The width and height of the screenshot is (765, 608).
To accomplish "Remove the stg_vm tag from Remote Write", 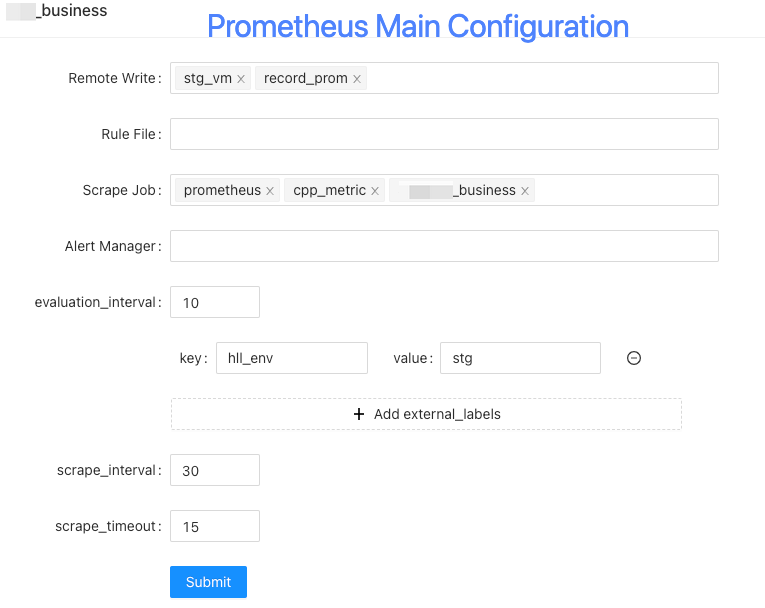I will click(x=241, y=79).
